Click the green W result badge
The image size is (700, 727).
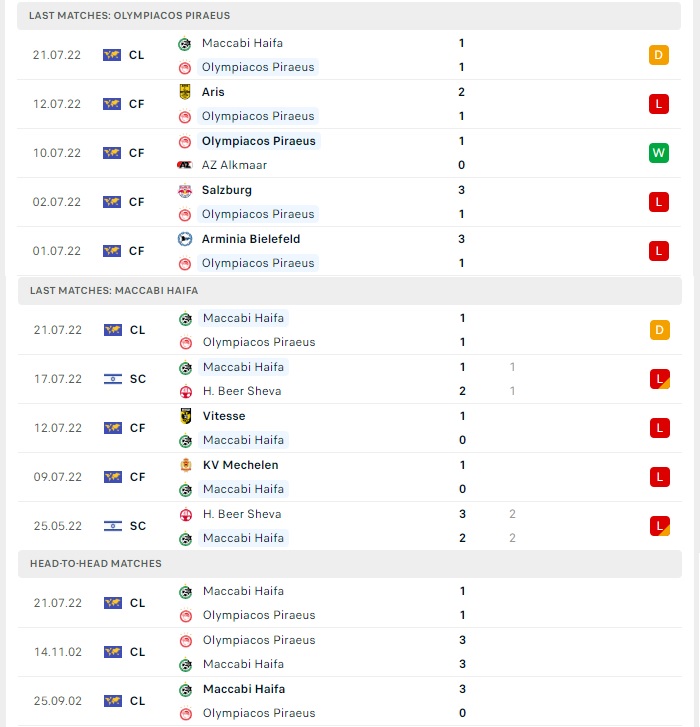click(x=658, y=153)
